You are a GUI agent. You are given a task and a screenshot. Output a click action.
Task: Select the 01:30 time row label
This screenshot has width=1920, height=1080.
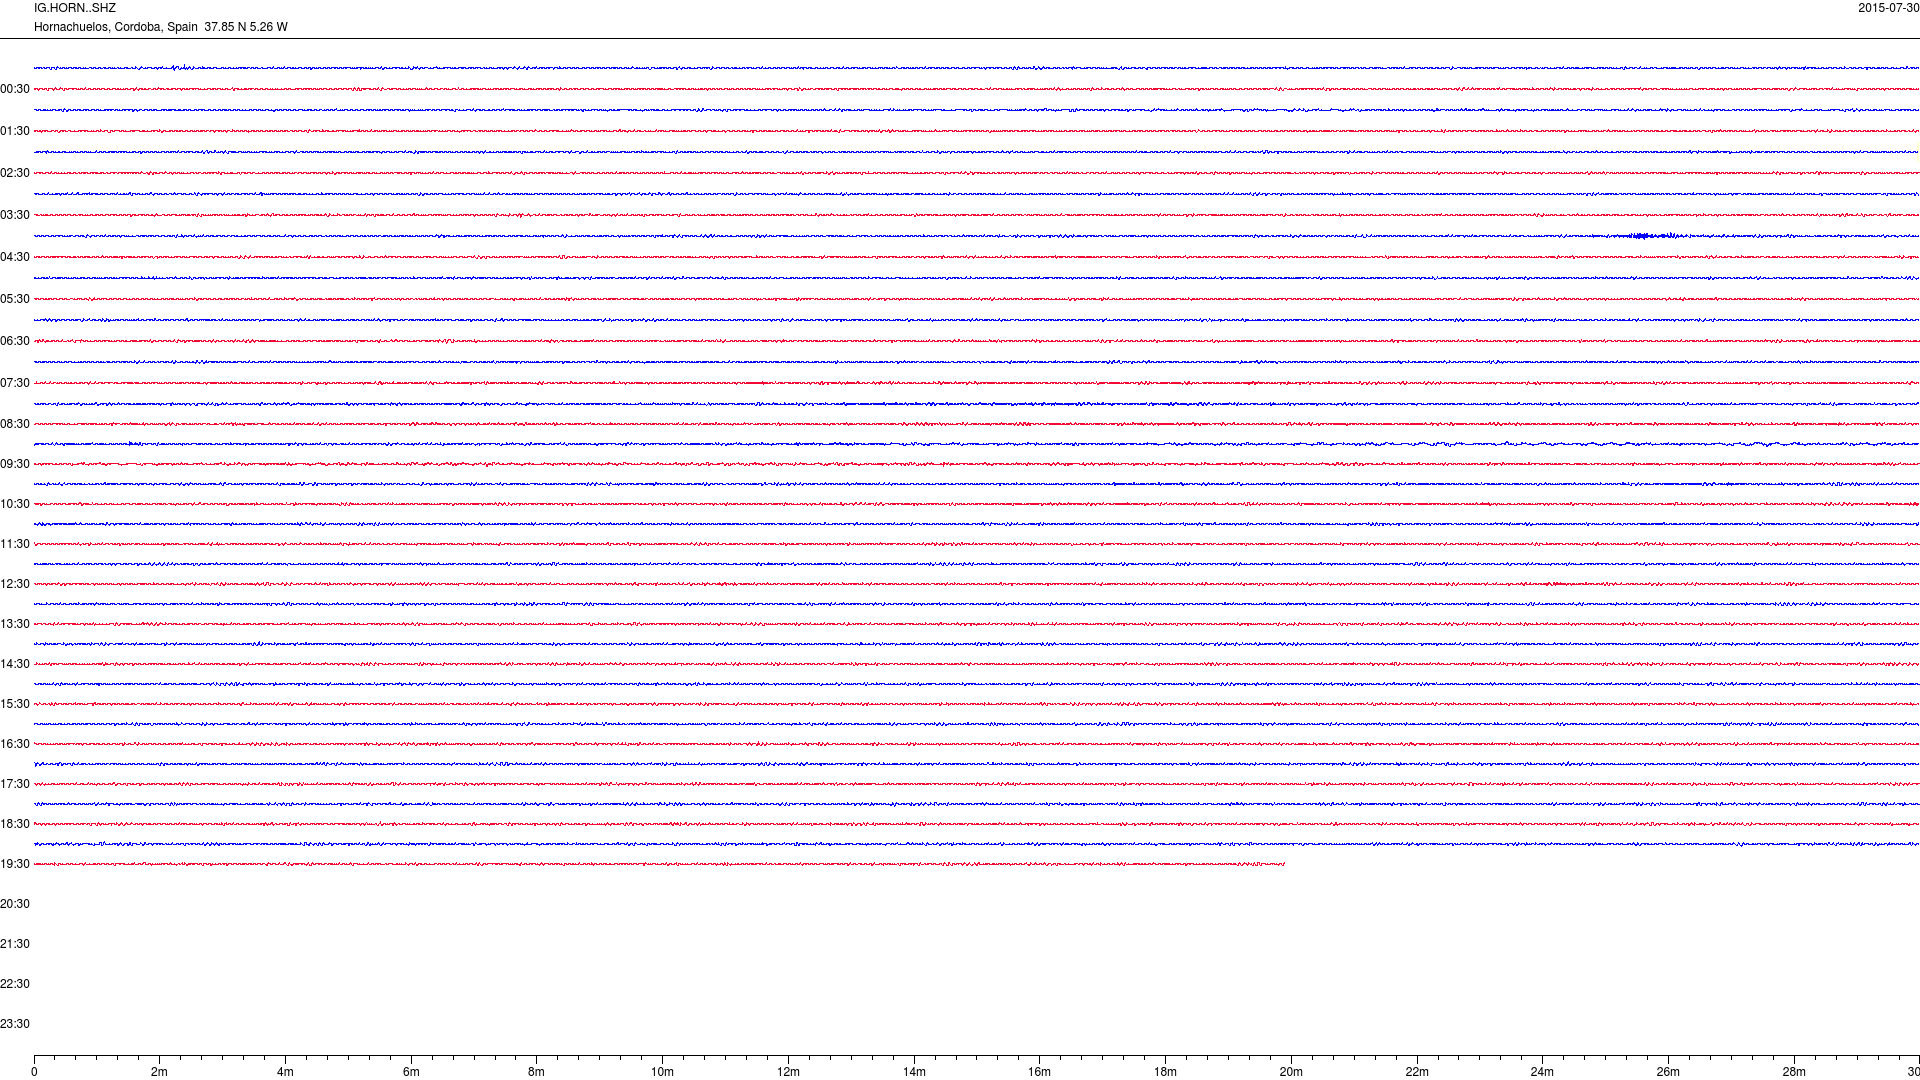pyautogui.click(x=15, y=131)
